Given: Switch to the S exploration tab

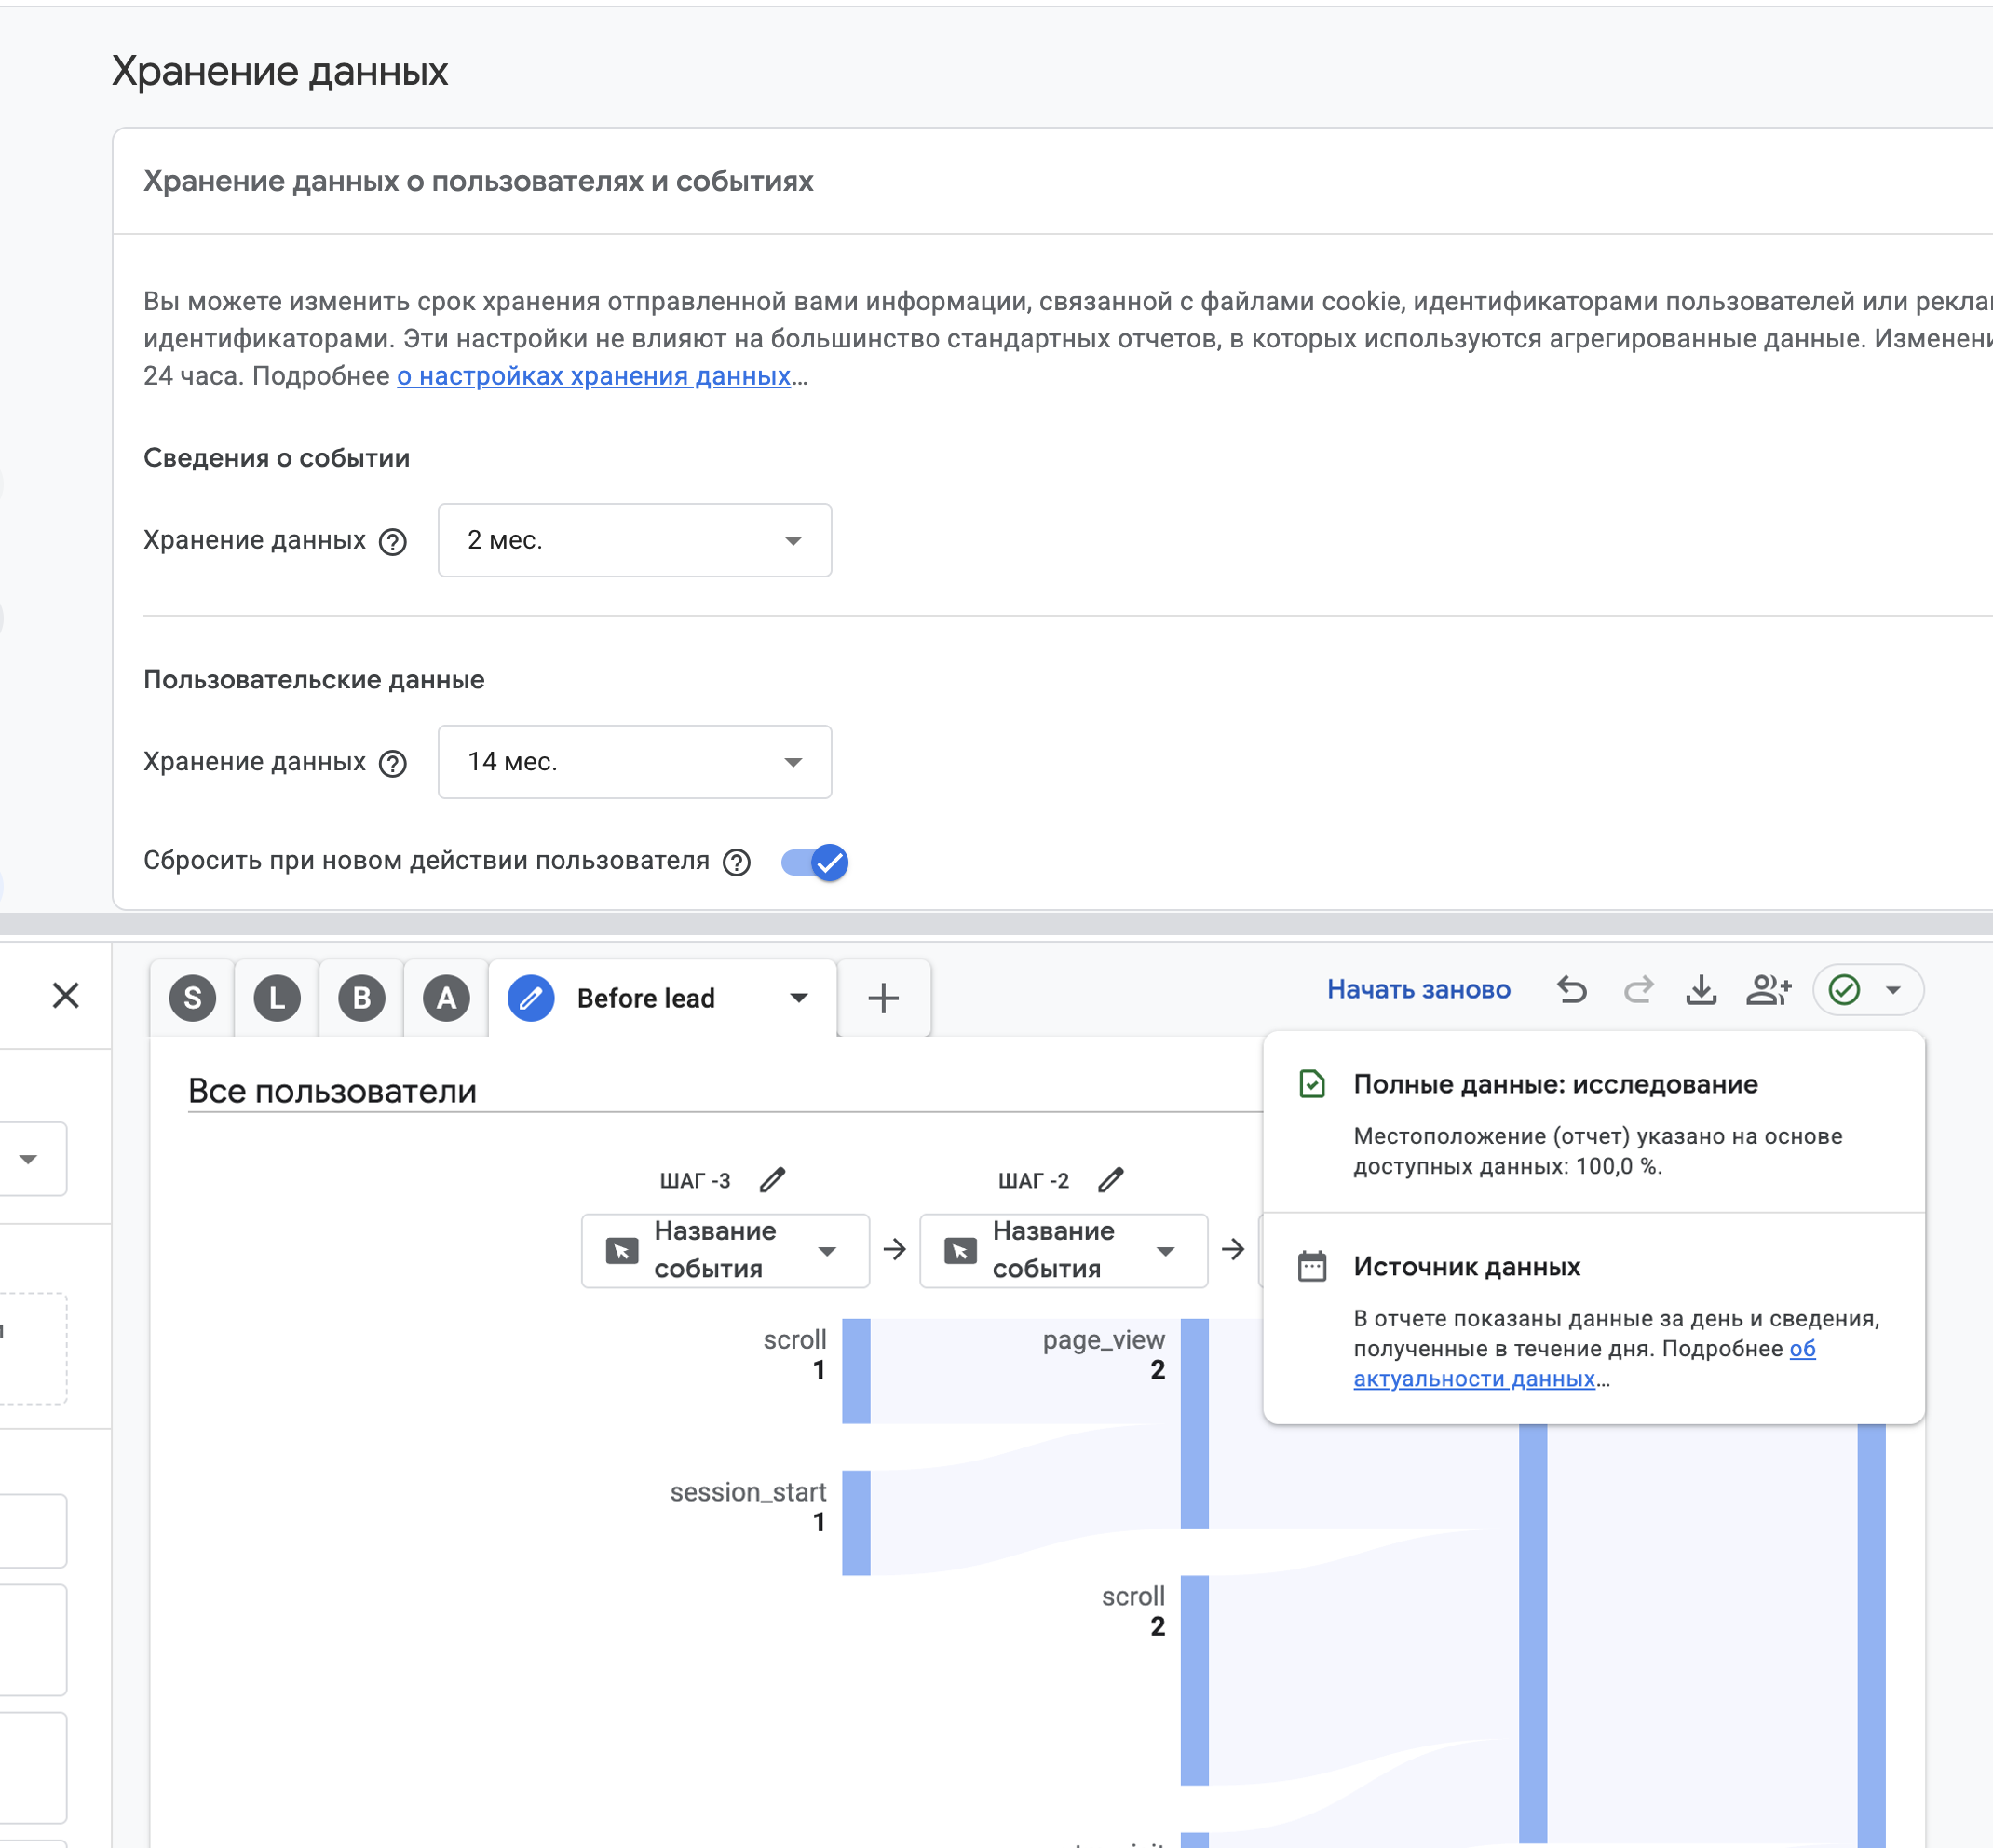Looking at the screenshot, I should 192,998.
